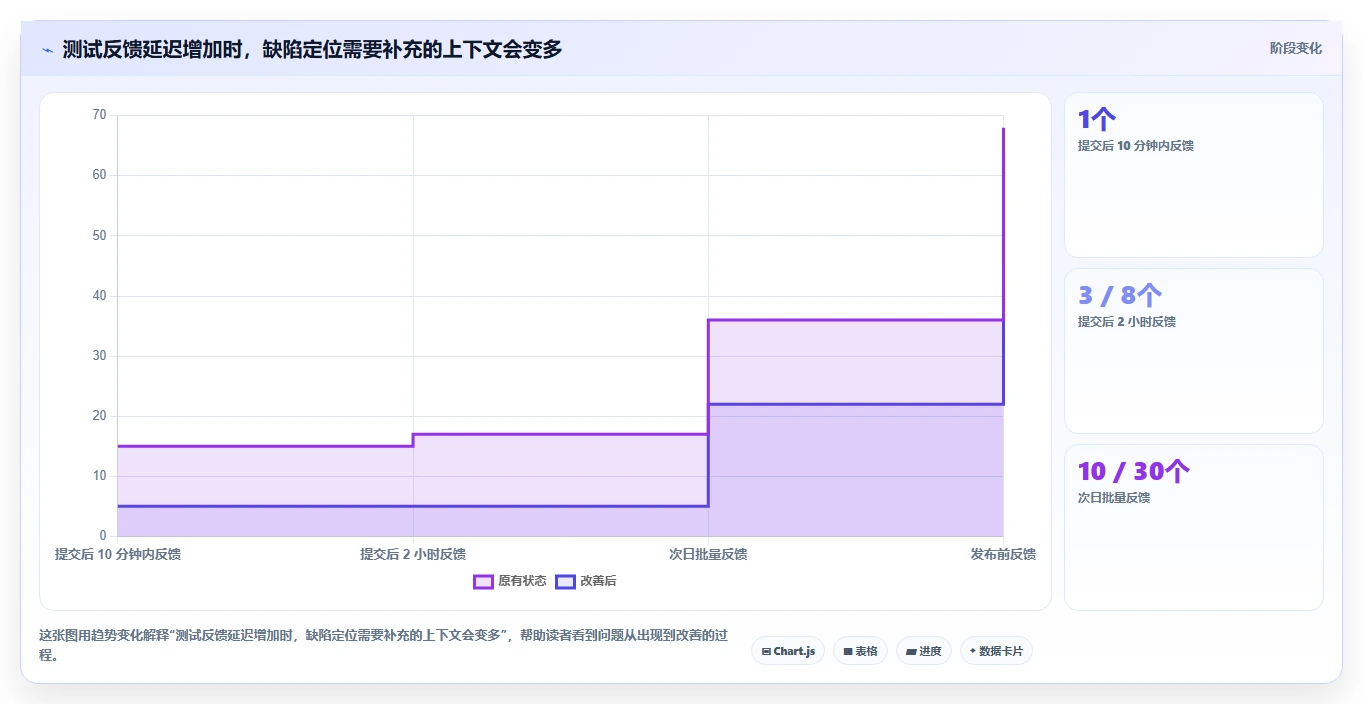Toggle the 改善后 legend entry

click(x=586, y=581)
